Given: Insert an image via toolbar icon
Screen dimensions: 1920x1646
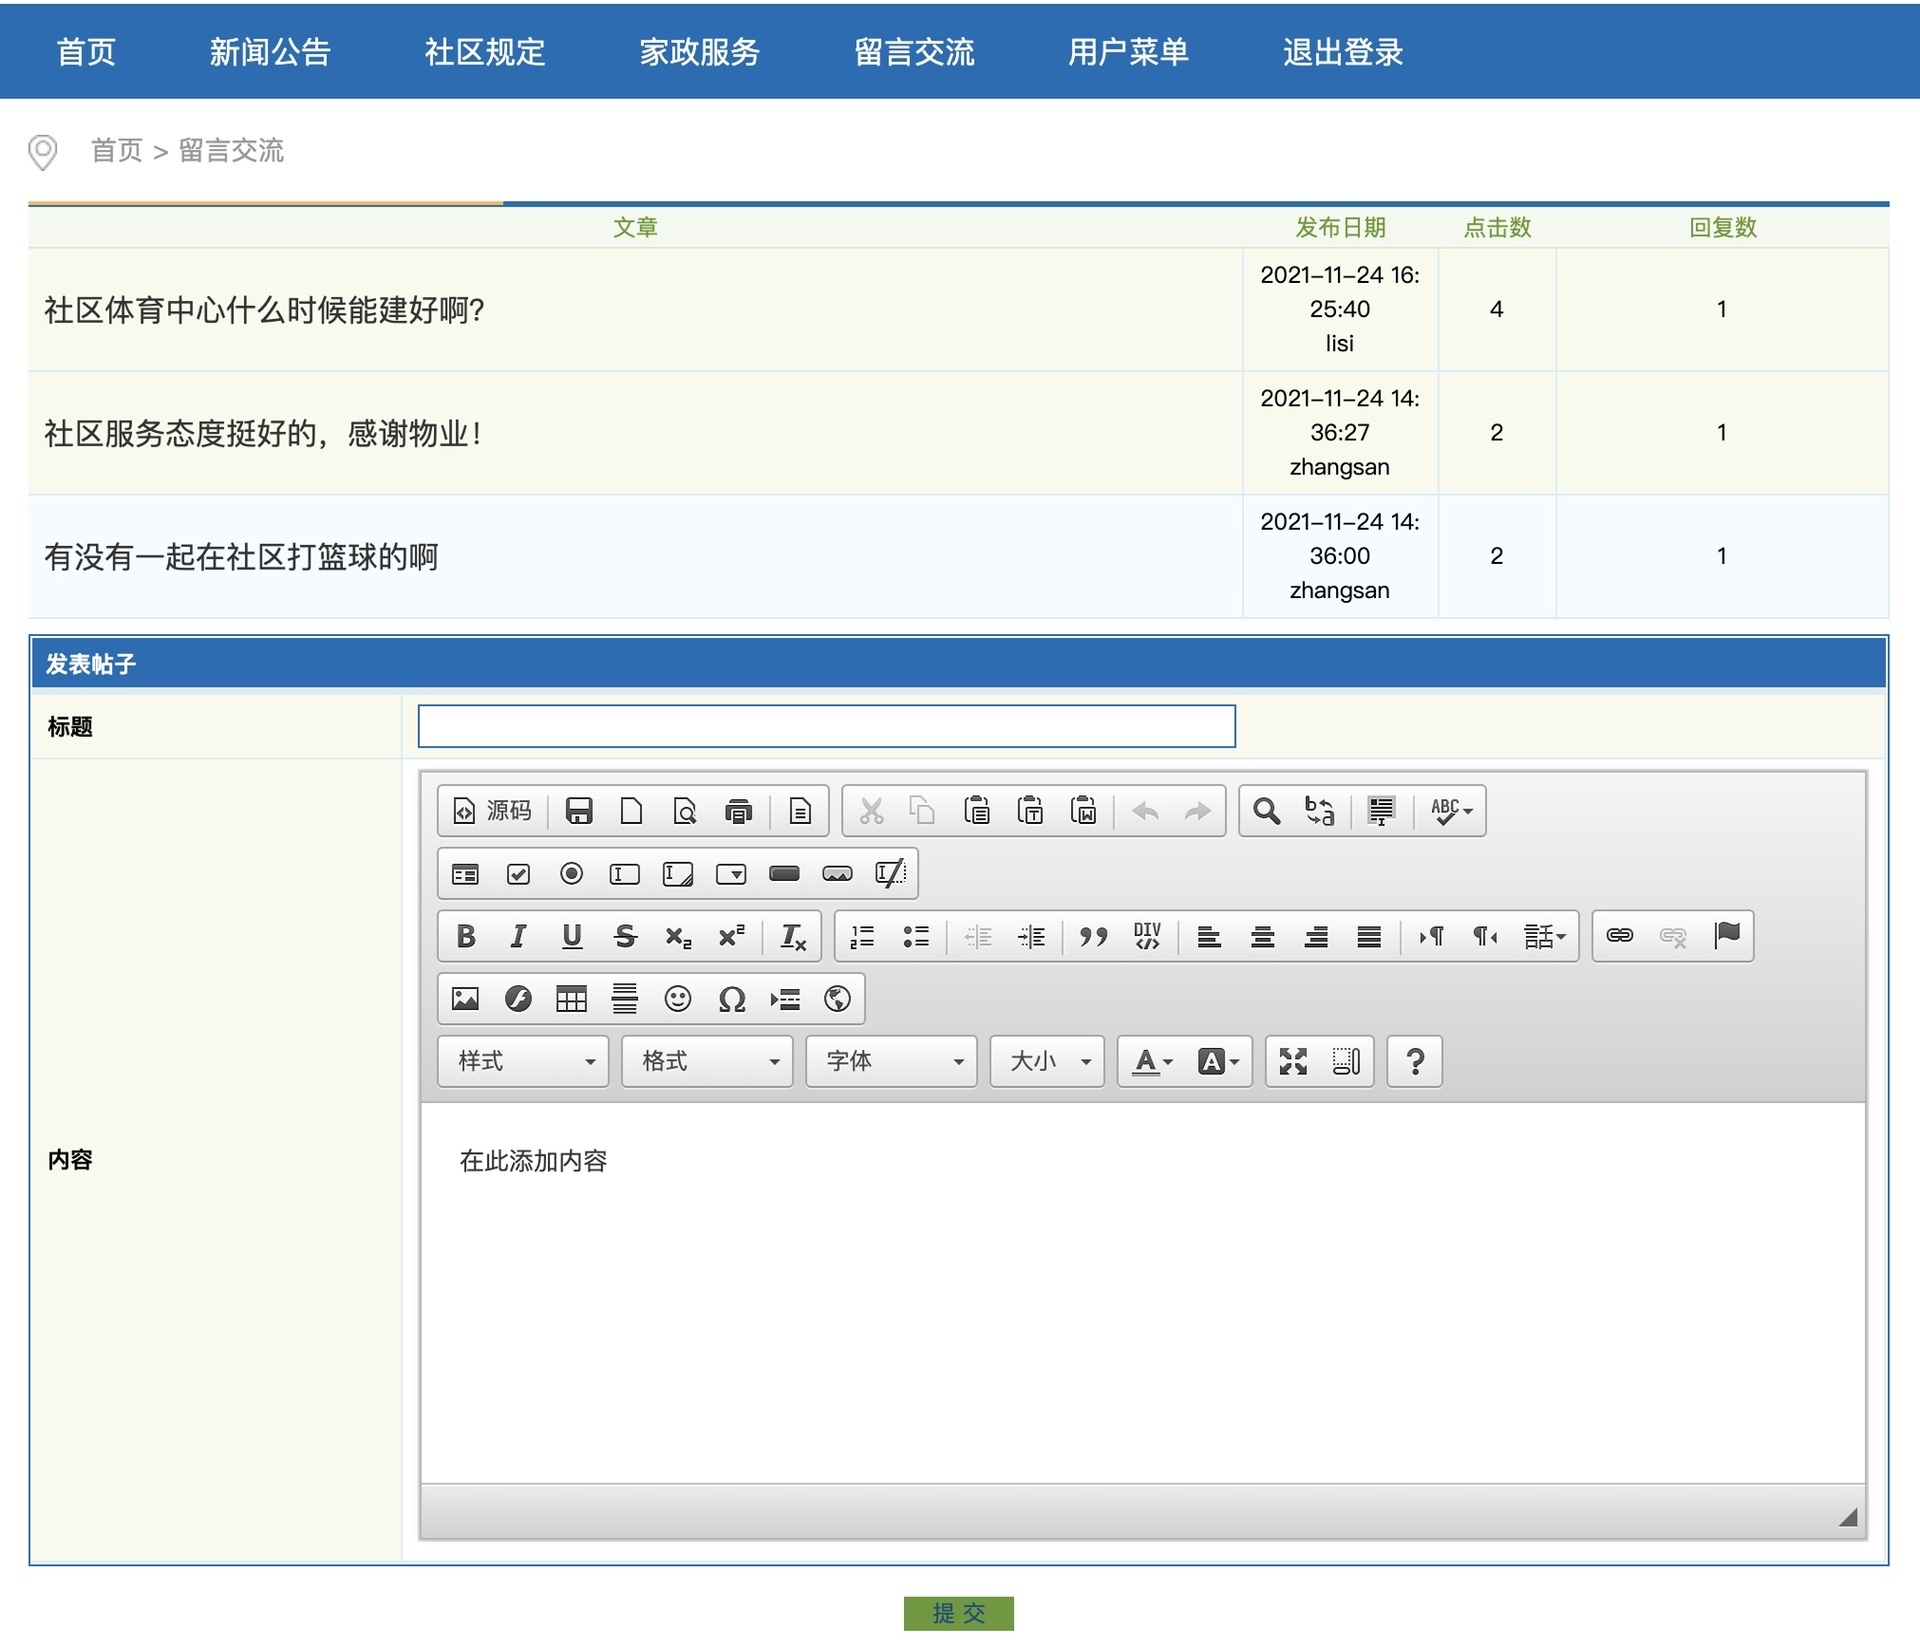Looking at the screenshot, I should 465,999.
